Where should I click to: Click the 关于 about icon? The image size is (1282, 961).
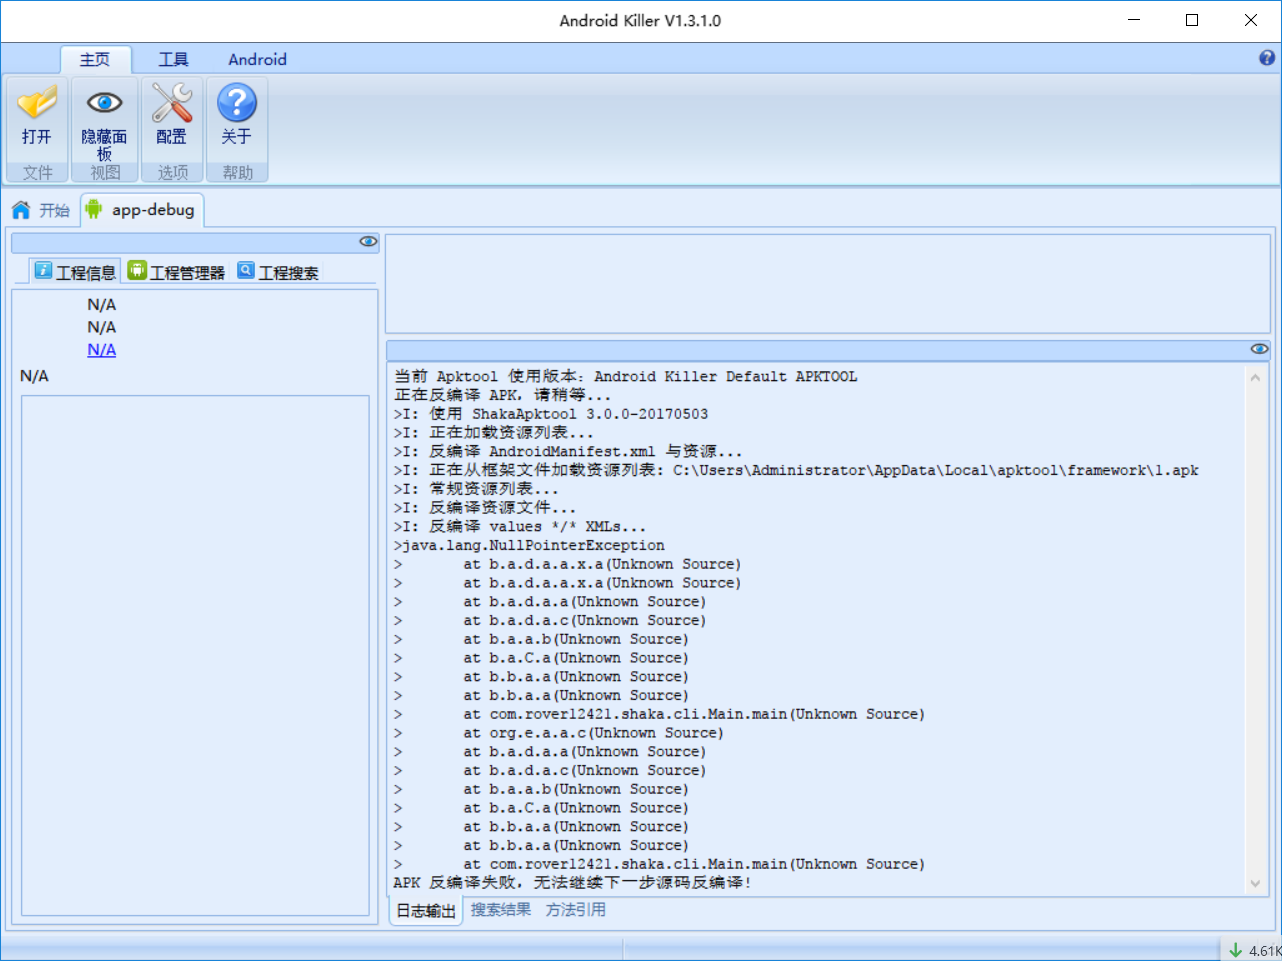pyautogui.click(x=236, y=102)
